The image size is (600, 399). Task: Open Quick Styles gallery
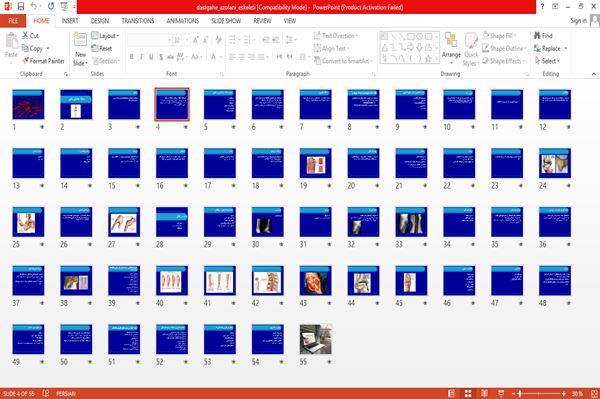[471, 50]
